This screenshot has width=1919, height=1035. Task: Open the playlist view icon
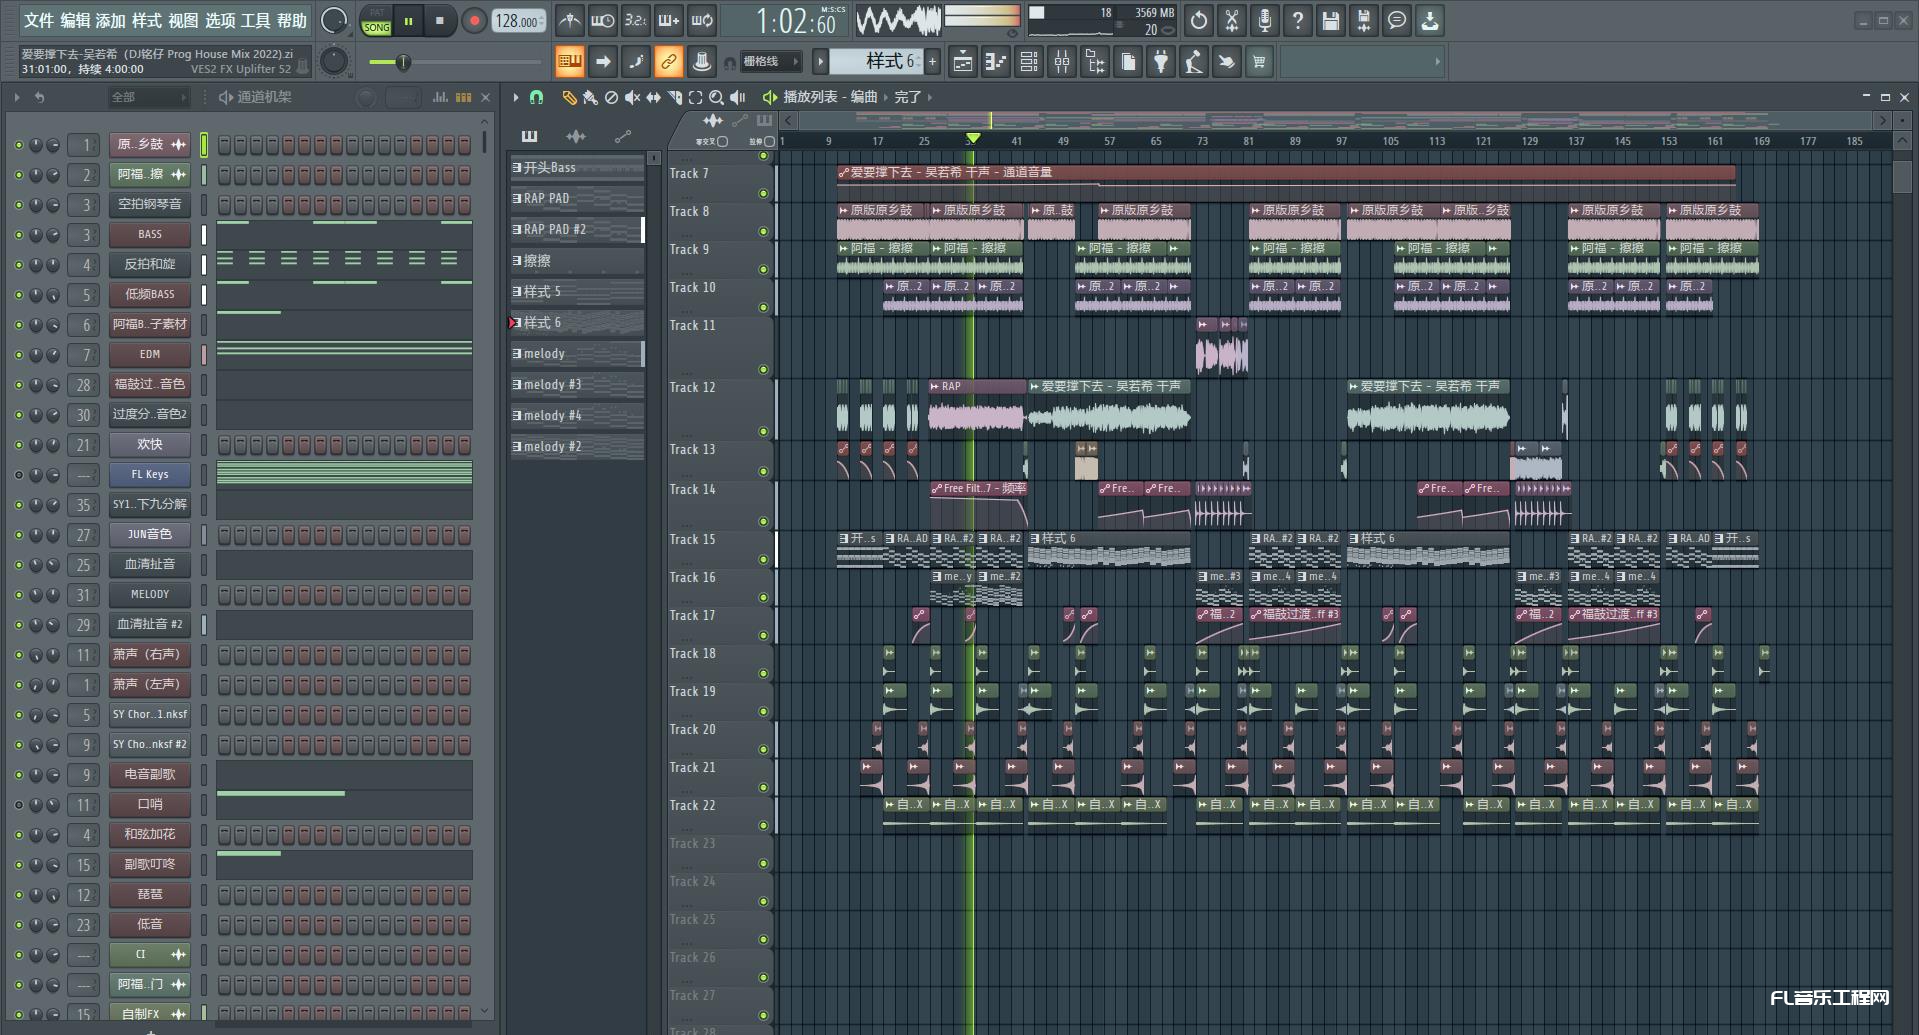(963, 62)
